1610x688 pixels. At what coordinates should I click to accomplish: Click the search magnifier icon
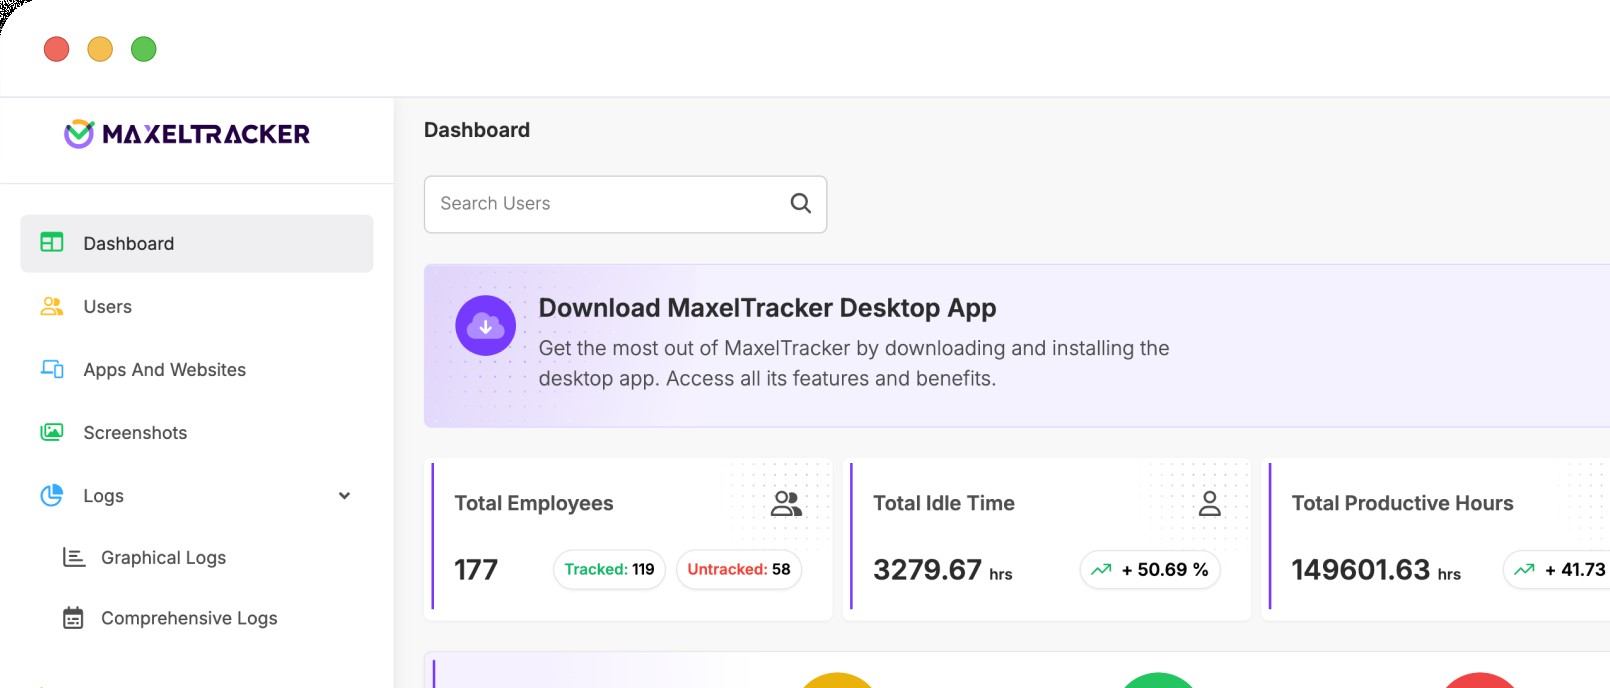[800, 204]
